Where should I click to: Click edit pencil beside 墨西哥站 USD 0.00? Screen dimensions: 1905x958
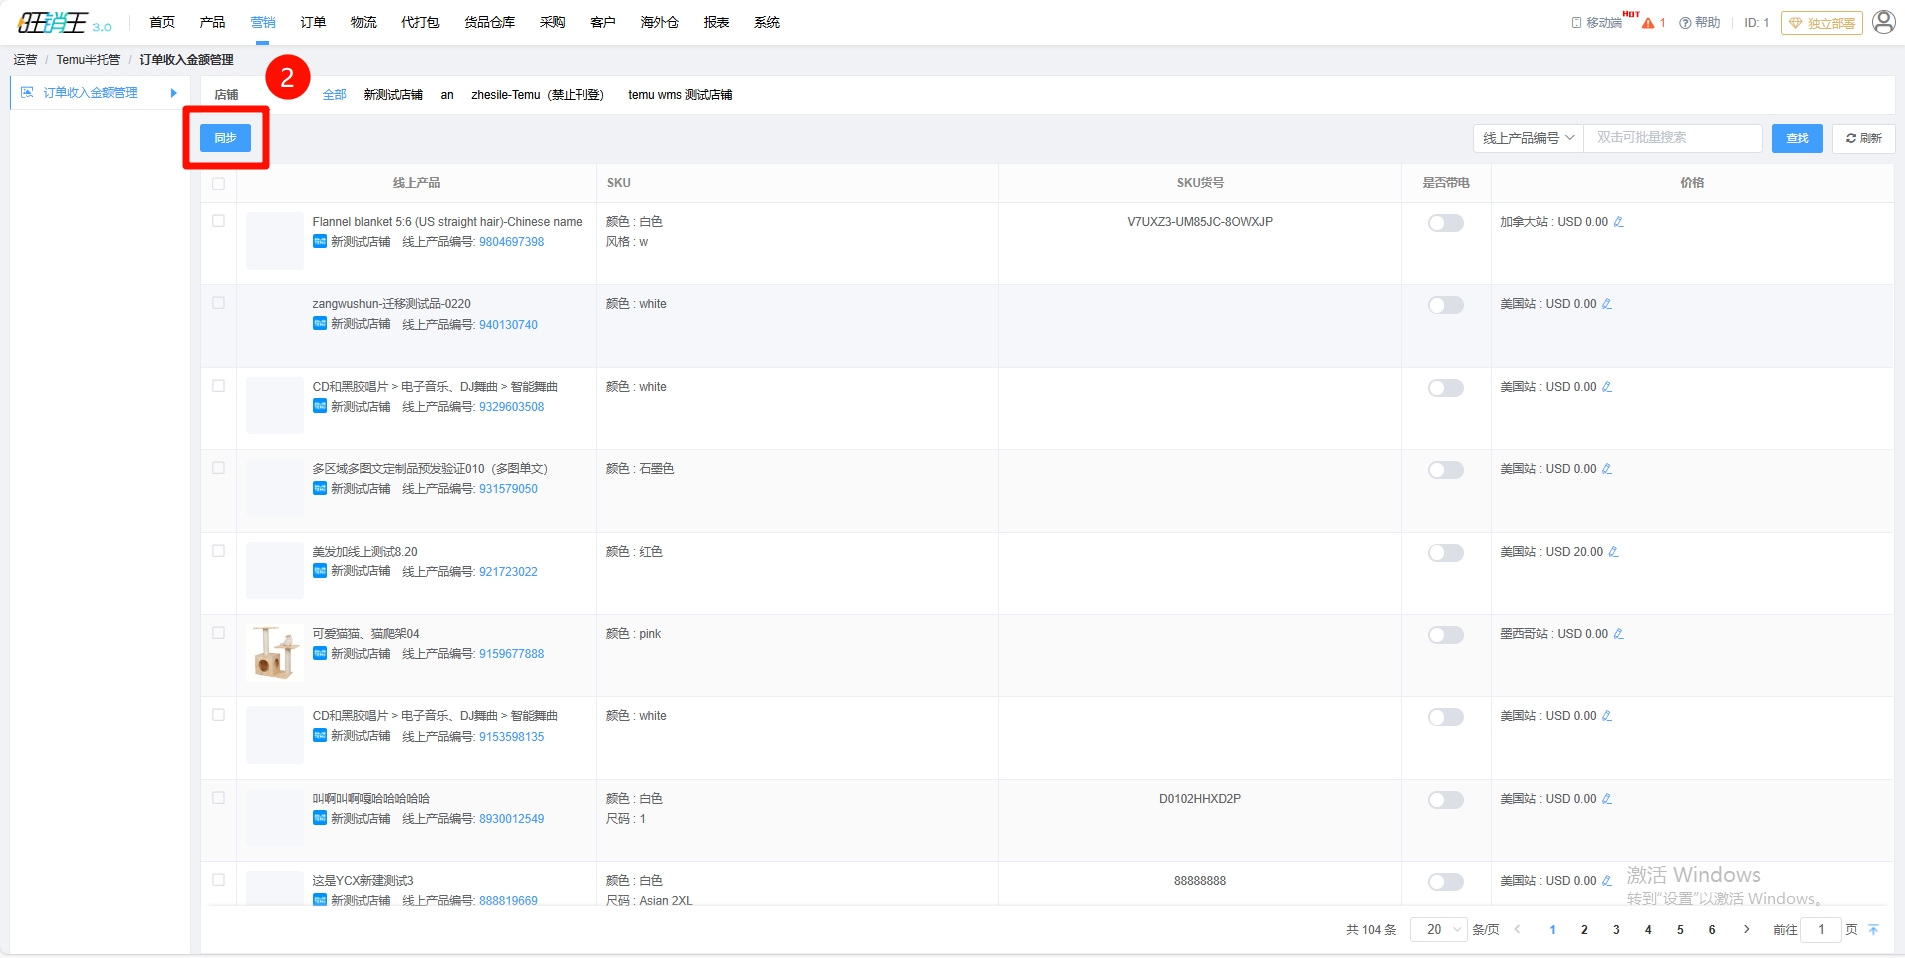1618,634
